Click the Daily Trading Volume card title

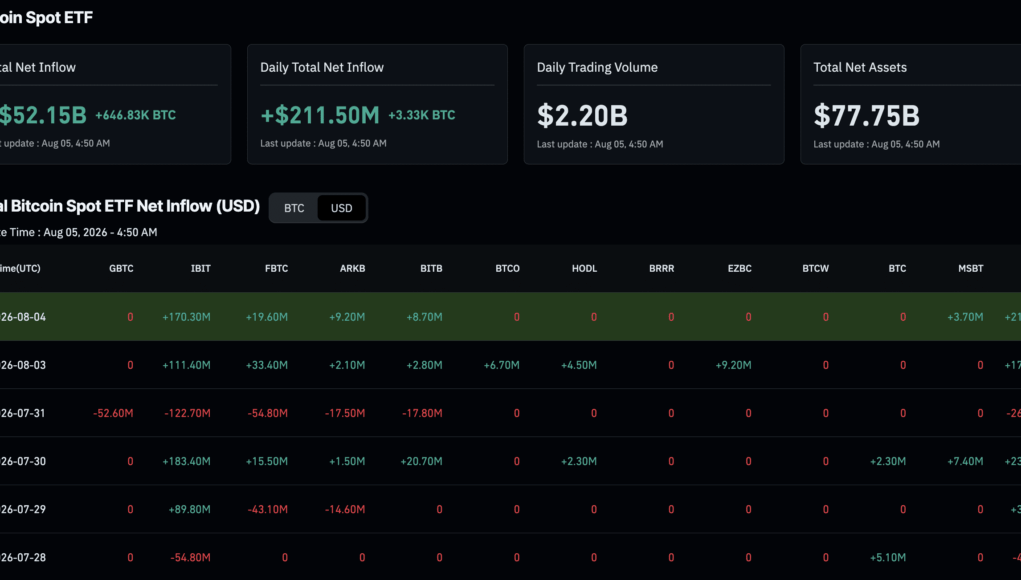pos(597,67)
